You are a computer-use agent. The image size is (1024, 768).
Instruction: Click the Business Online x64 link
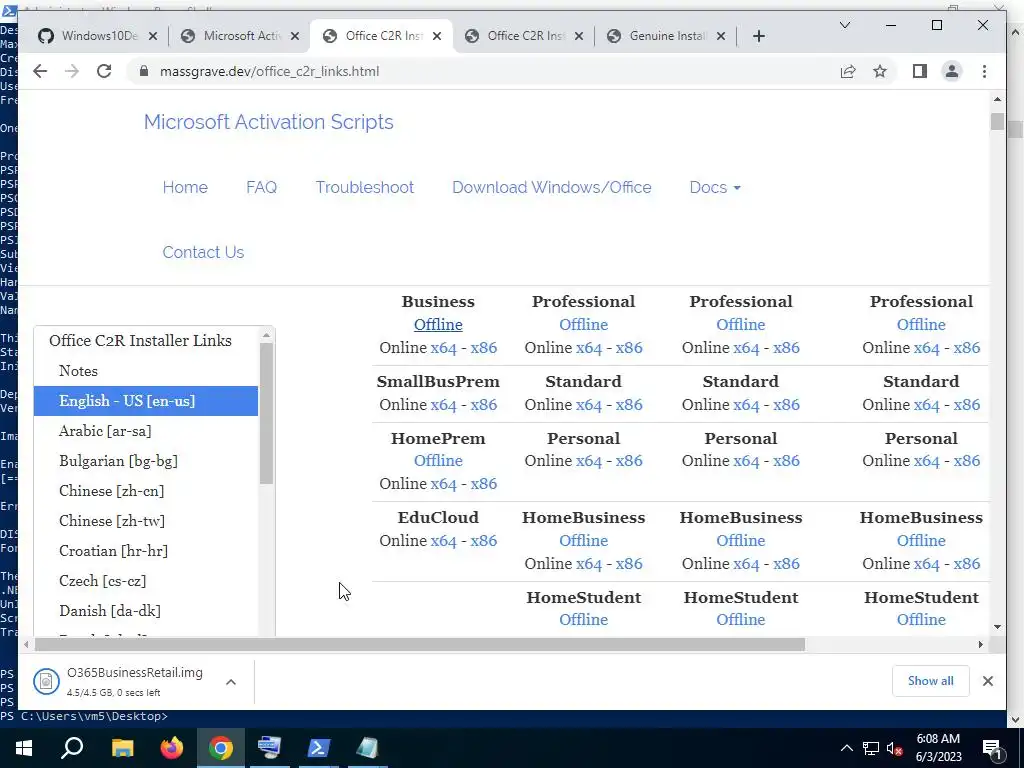coord(443,347)
